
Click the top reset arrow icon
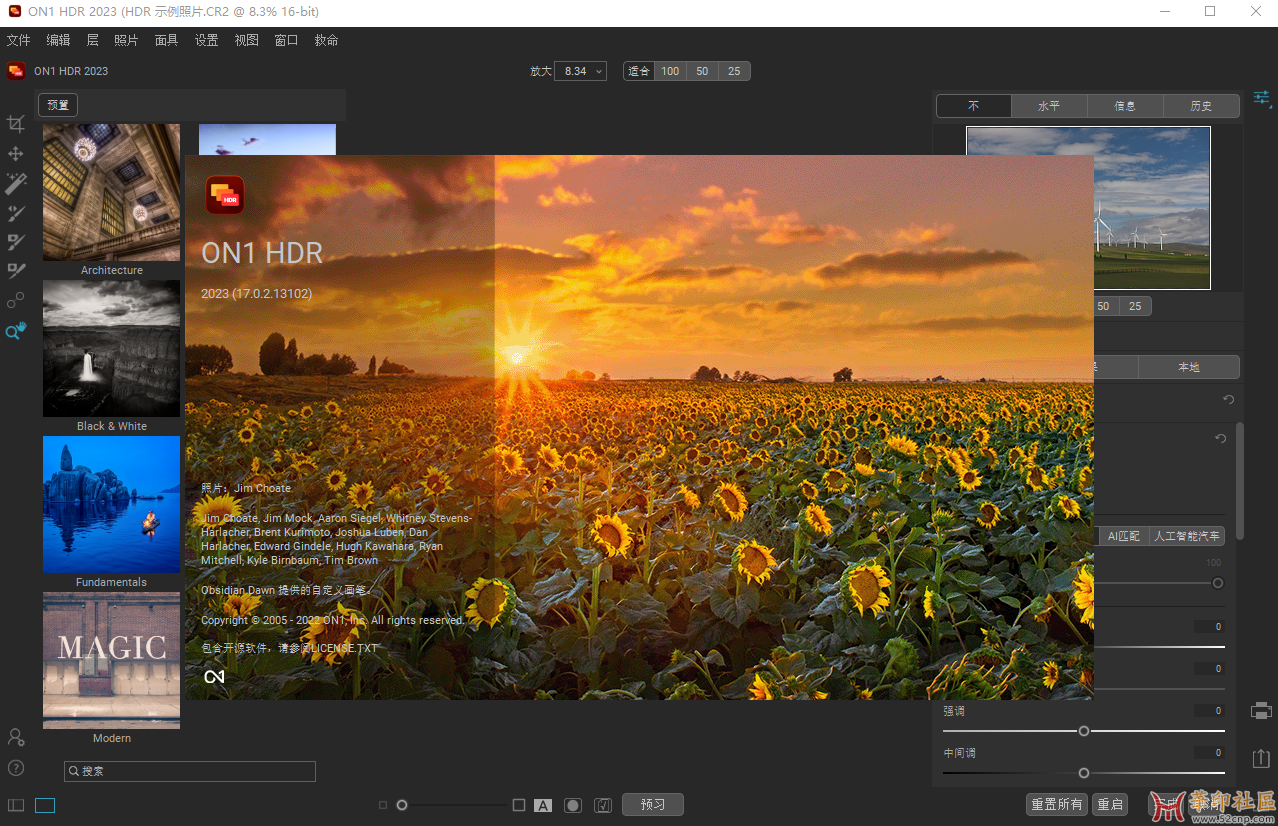tap(1228, 400)
